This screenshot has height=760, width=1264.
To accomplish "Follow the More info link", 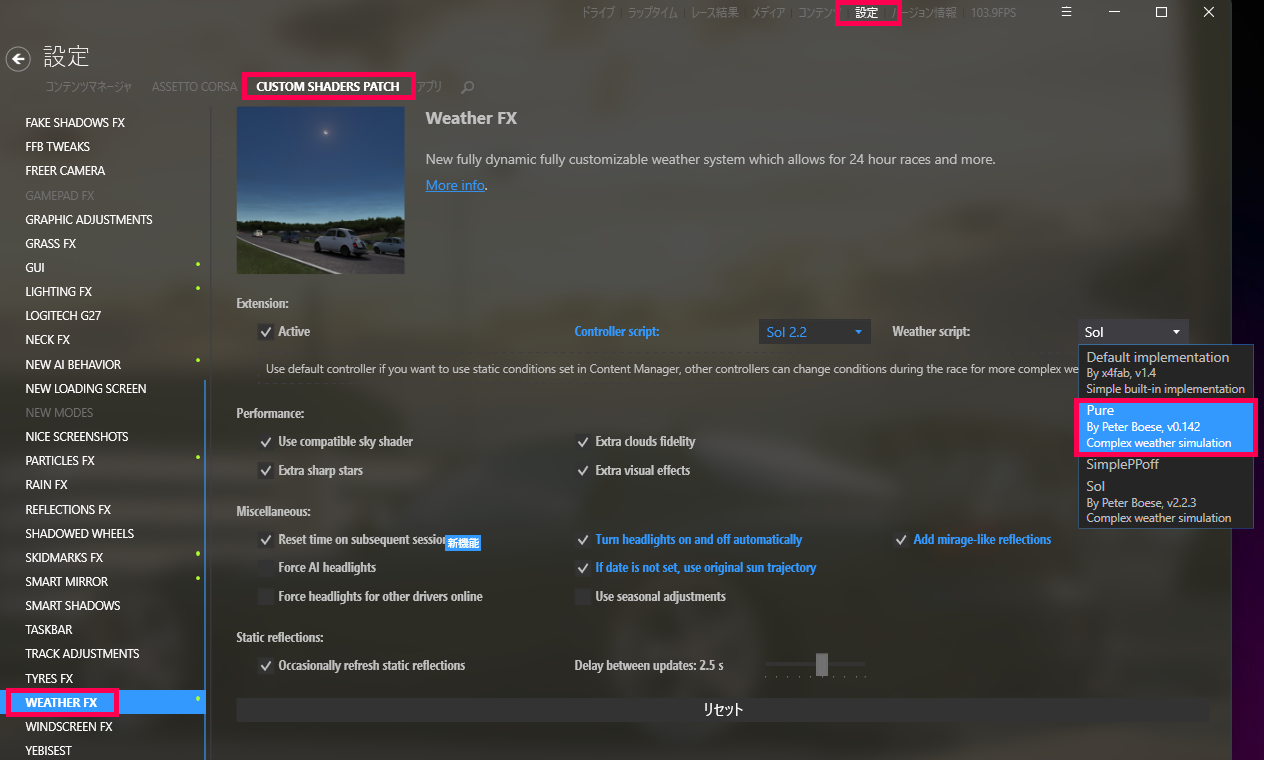I will (x=455, y=185).
